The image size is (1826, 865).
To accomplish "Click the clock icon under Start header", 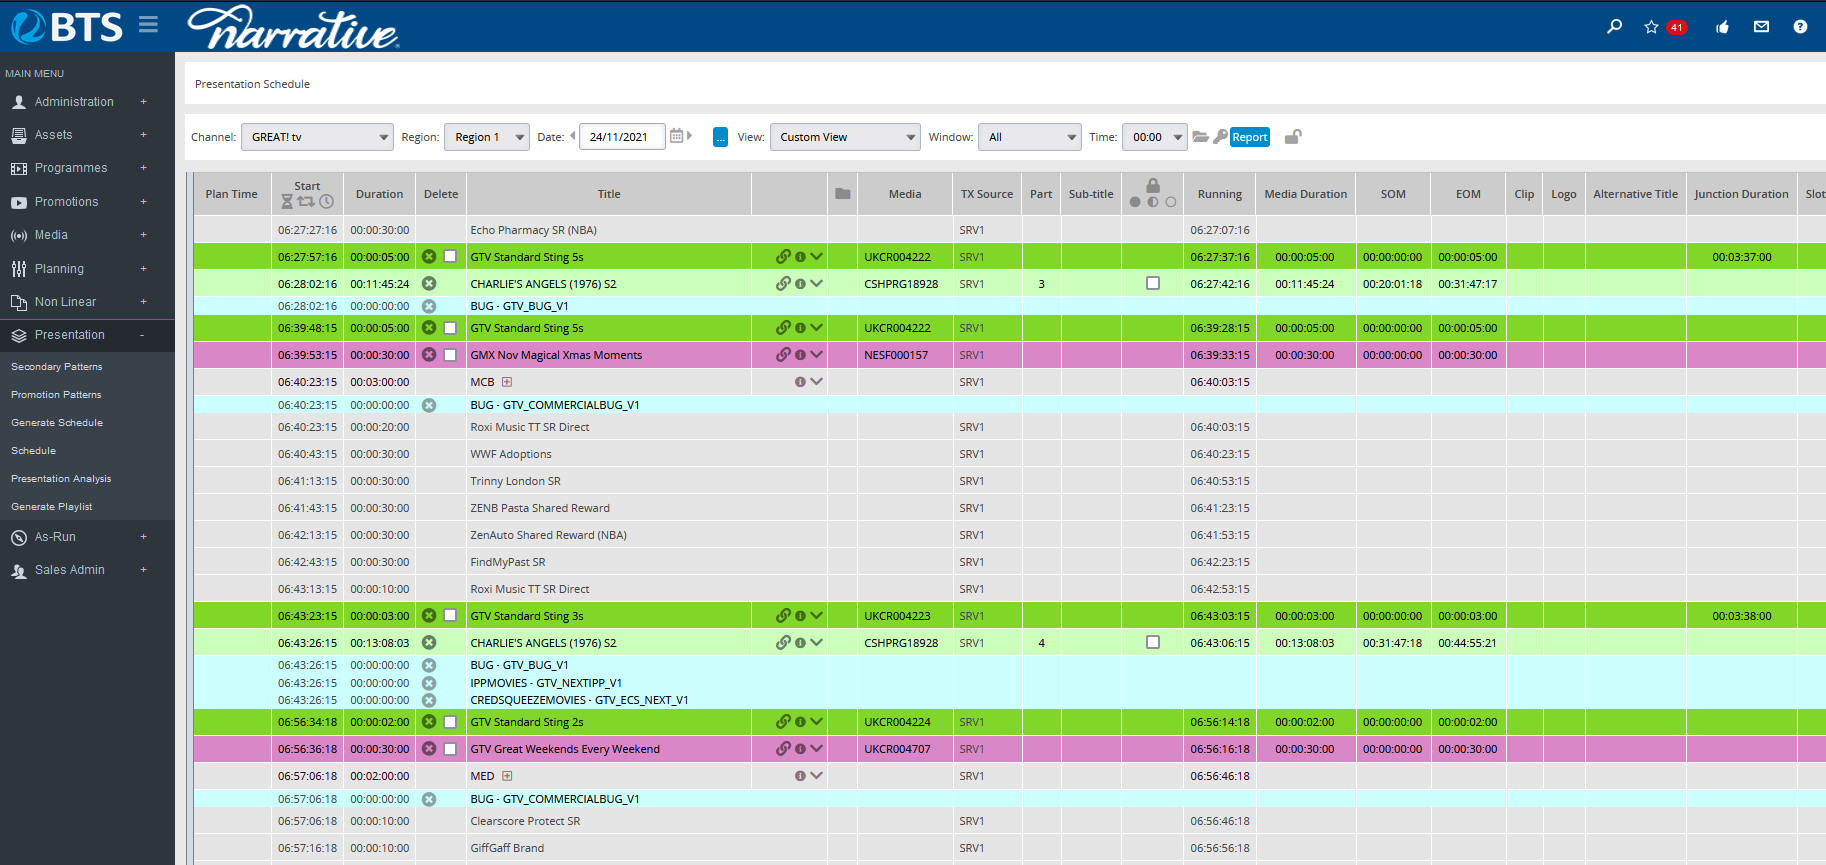I will click(326, 201).
